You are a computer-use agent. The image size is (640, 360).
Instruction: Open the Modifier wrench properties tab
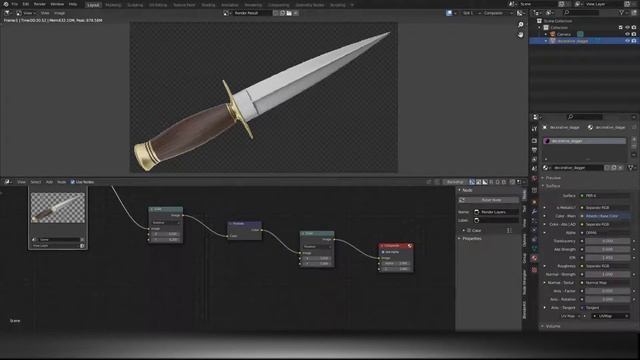point(534,211)
